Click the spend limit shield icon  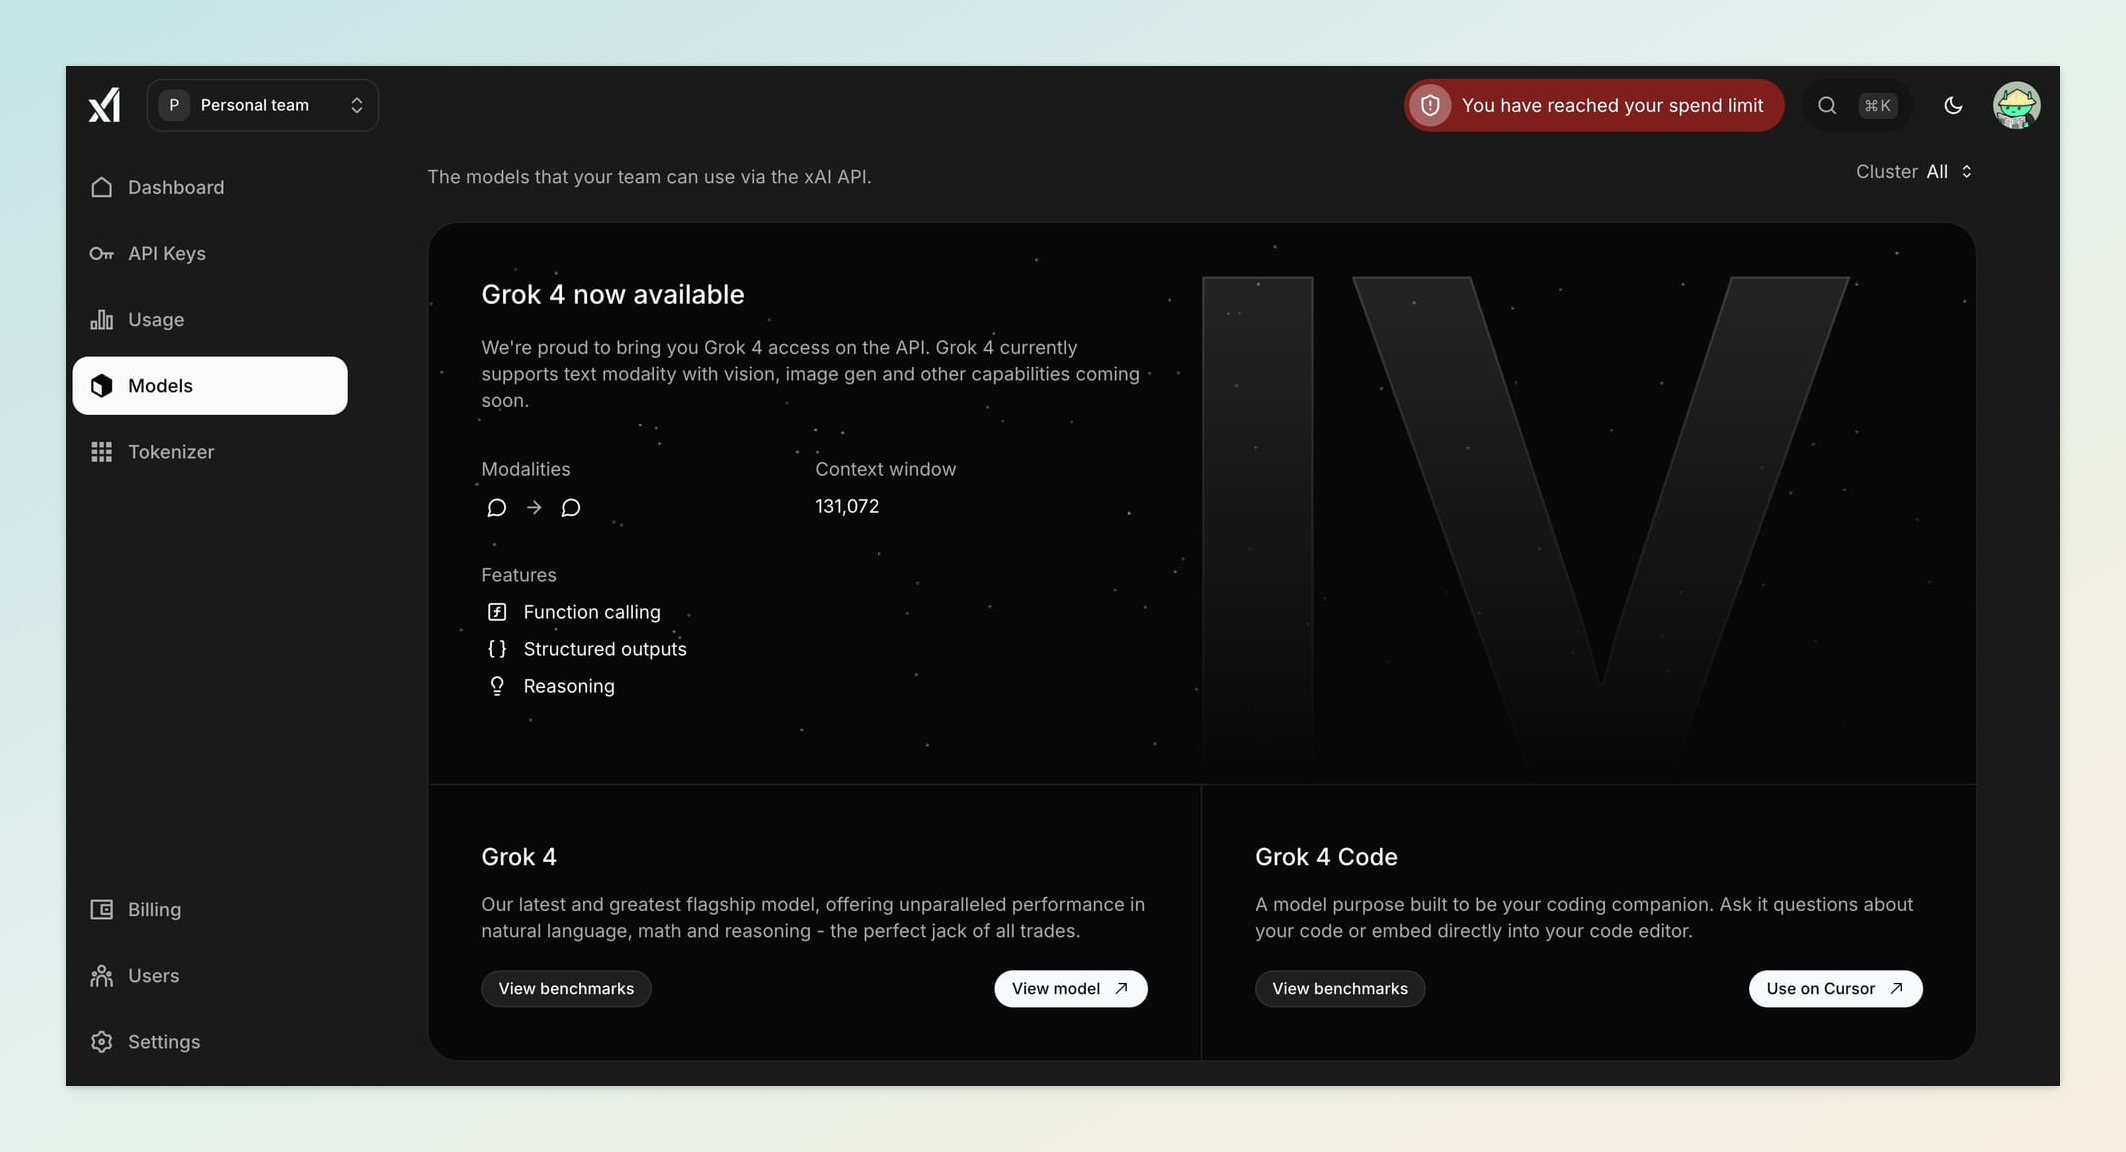pos(1430,105)
